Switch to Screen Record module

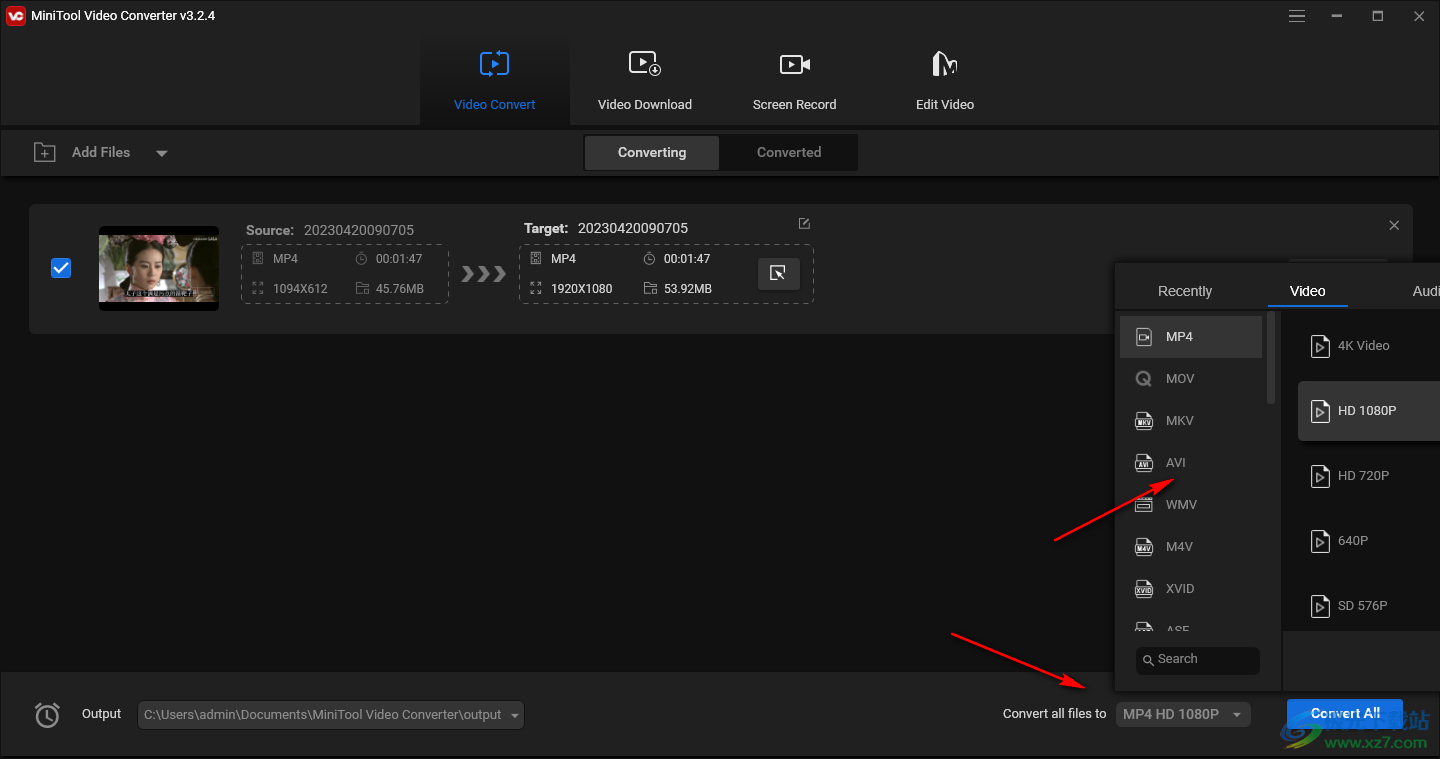pos(795,81)
